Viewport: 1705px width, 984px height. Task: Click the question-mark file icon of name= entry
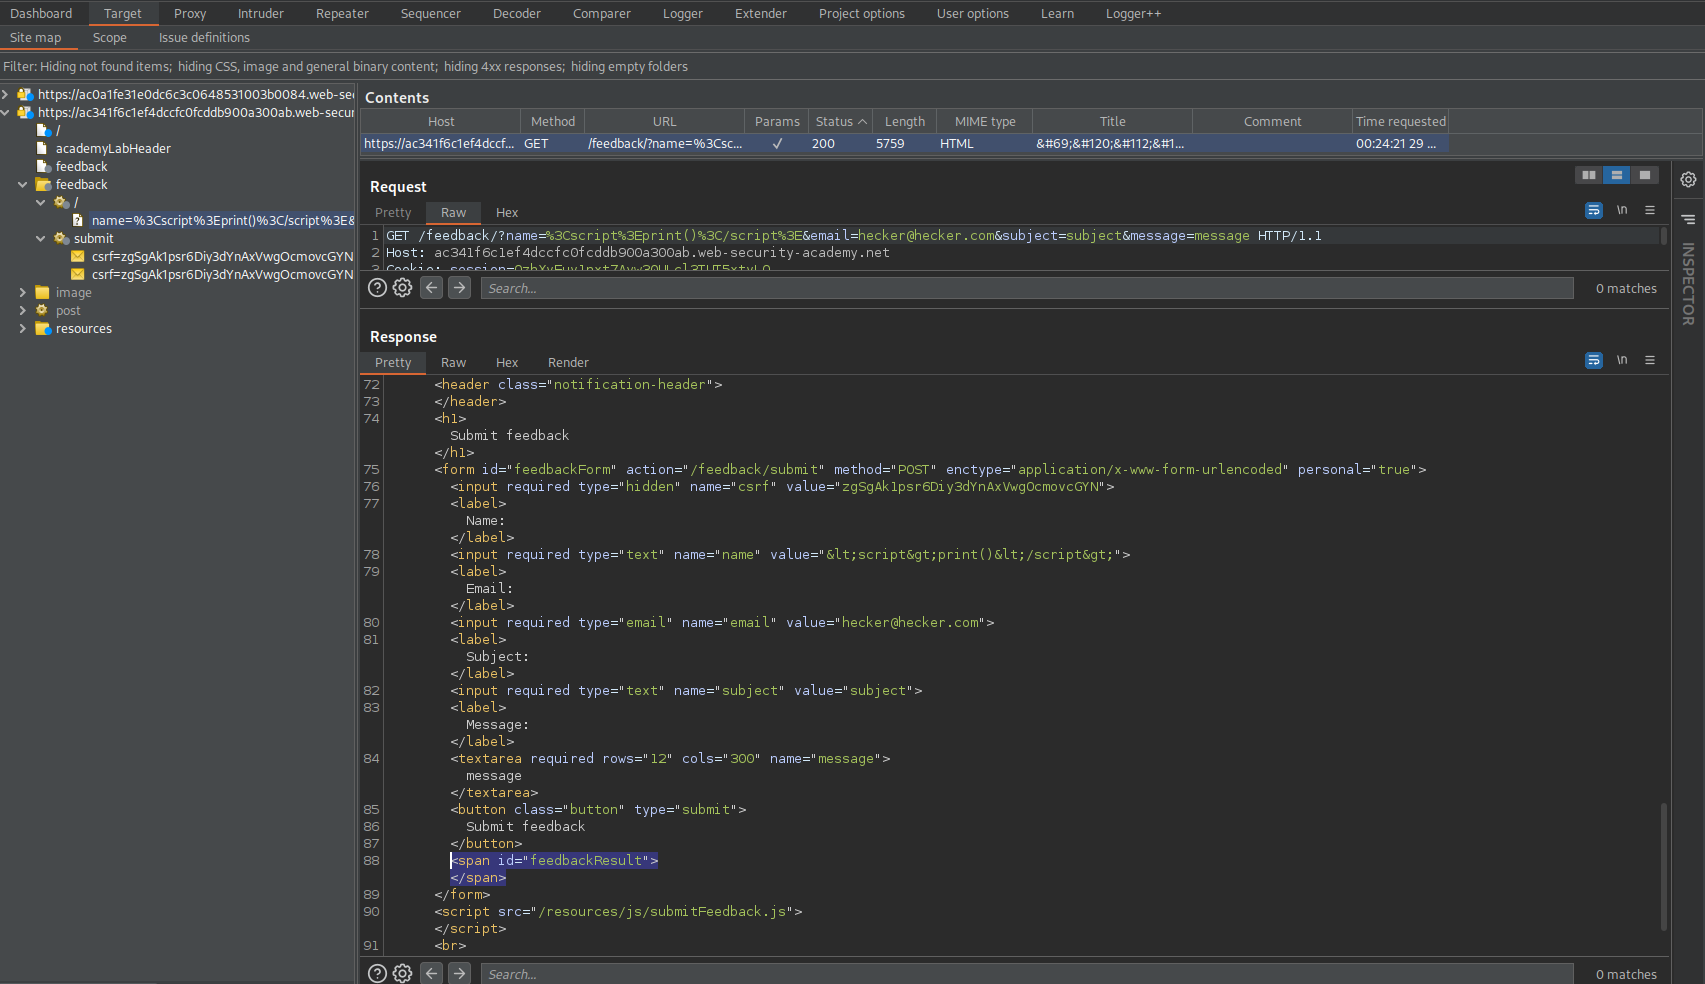(78, 221)
